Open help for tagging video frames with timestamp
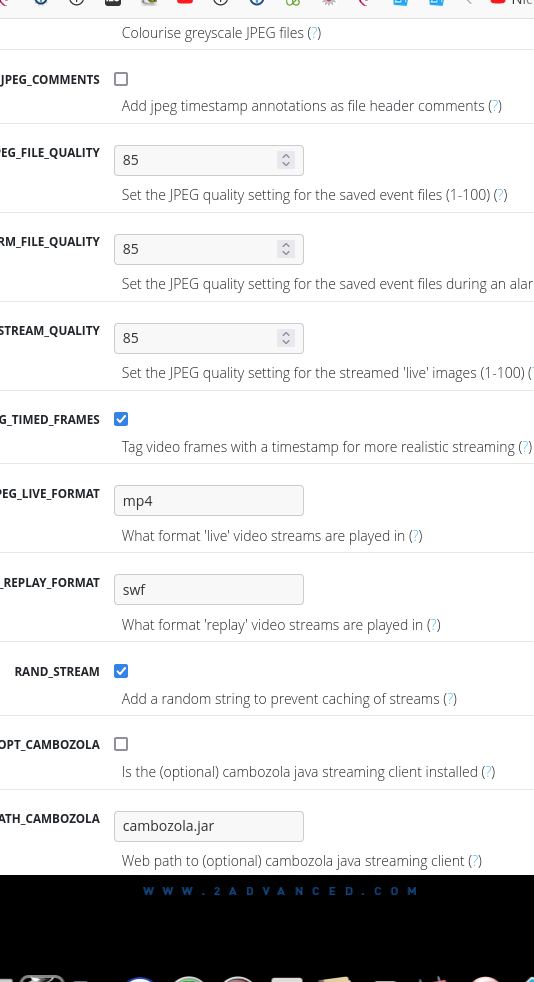The image size is (534, 982). [x=525, y=447]
